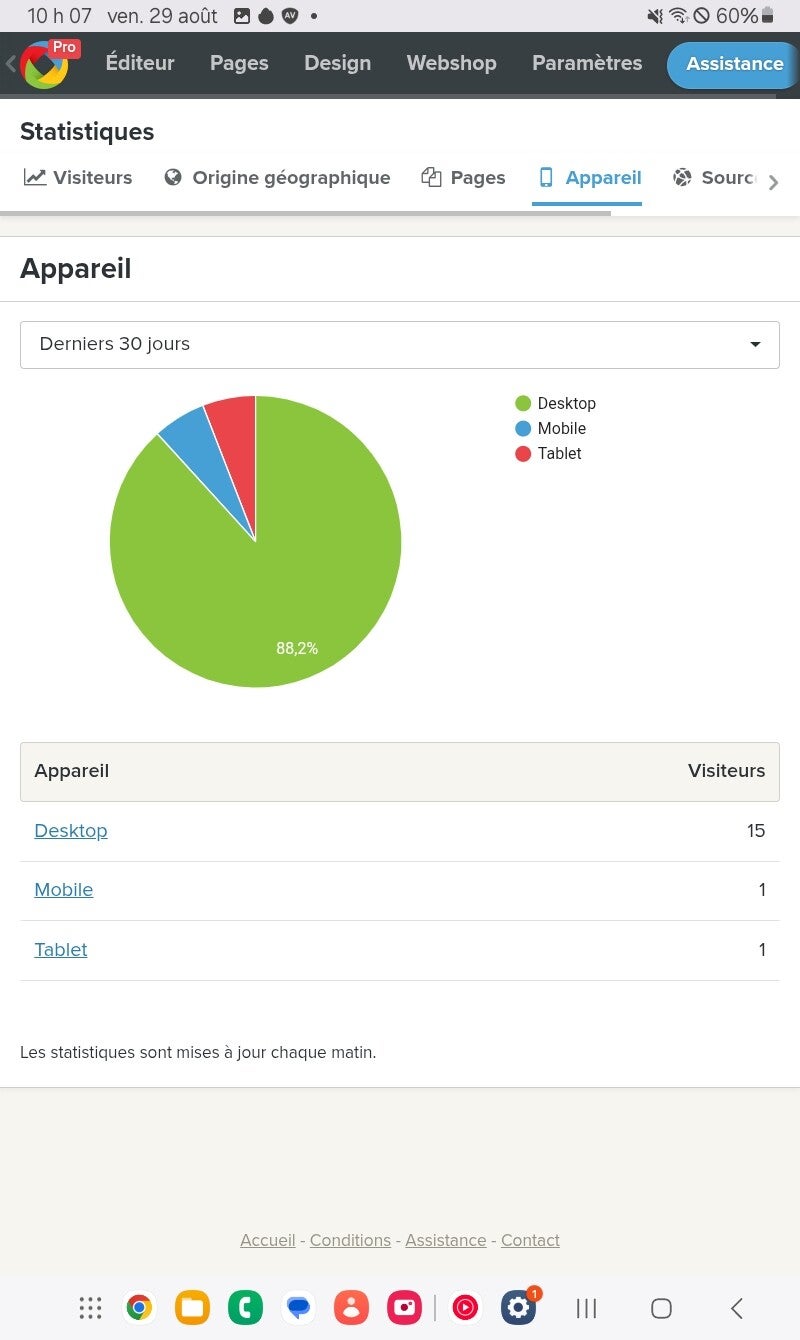This screenshot has width=800, height=1340.
Task: Open the blue messages app icon
Action: (298, 1308)
